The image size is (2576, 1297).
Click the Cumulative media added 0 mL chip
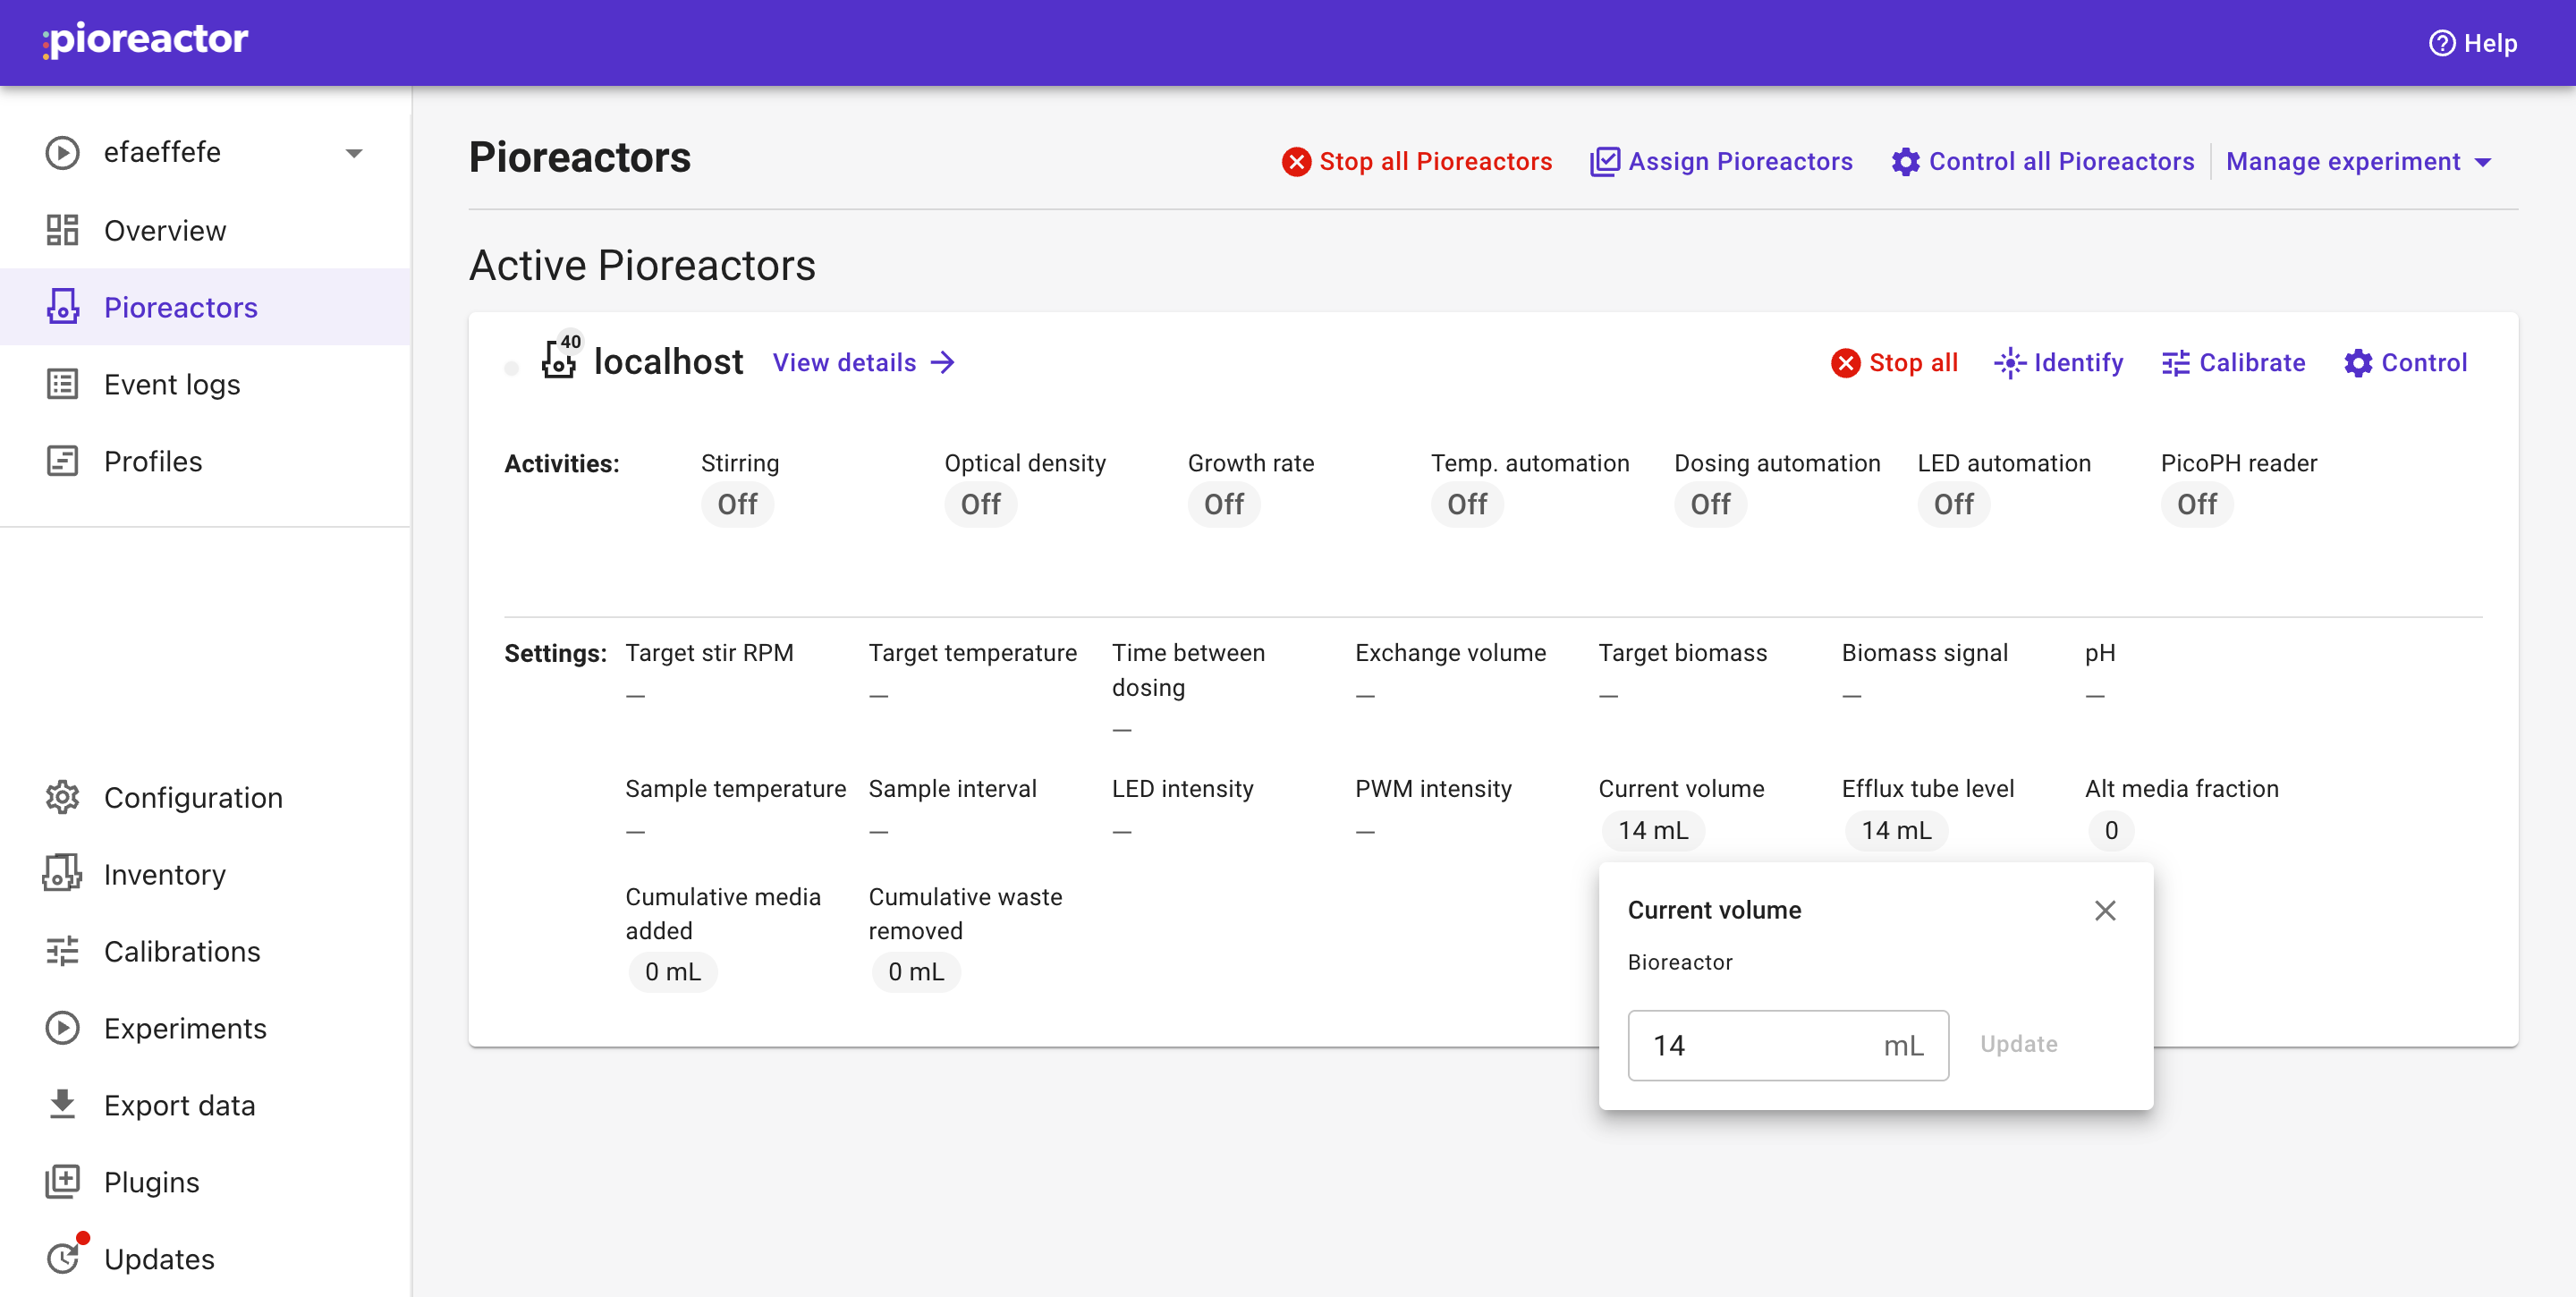click(x=672, y=971)
